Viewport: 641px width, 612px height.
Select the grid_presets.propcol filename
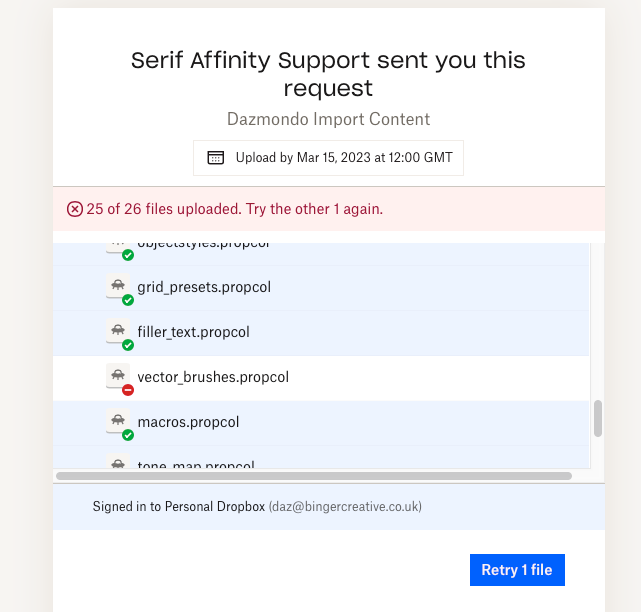(x=204, y=287)
